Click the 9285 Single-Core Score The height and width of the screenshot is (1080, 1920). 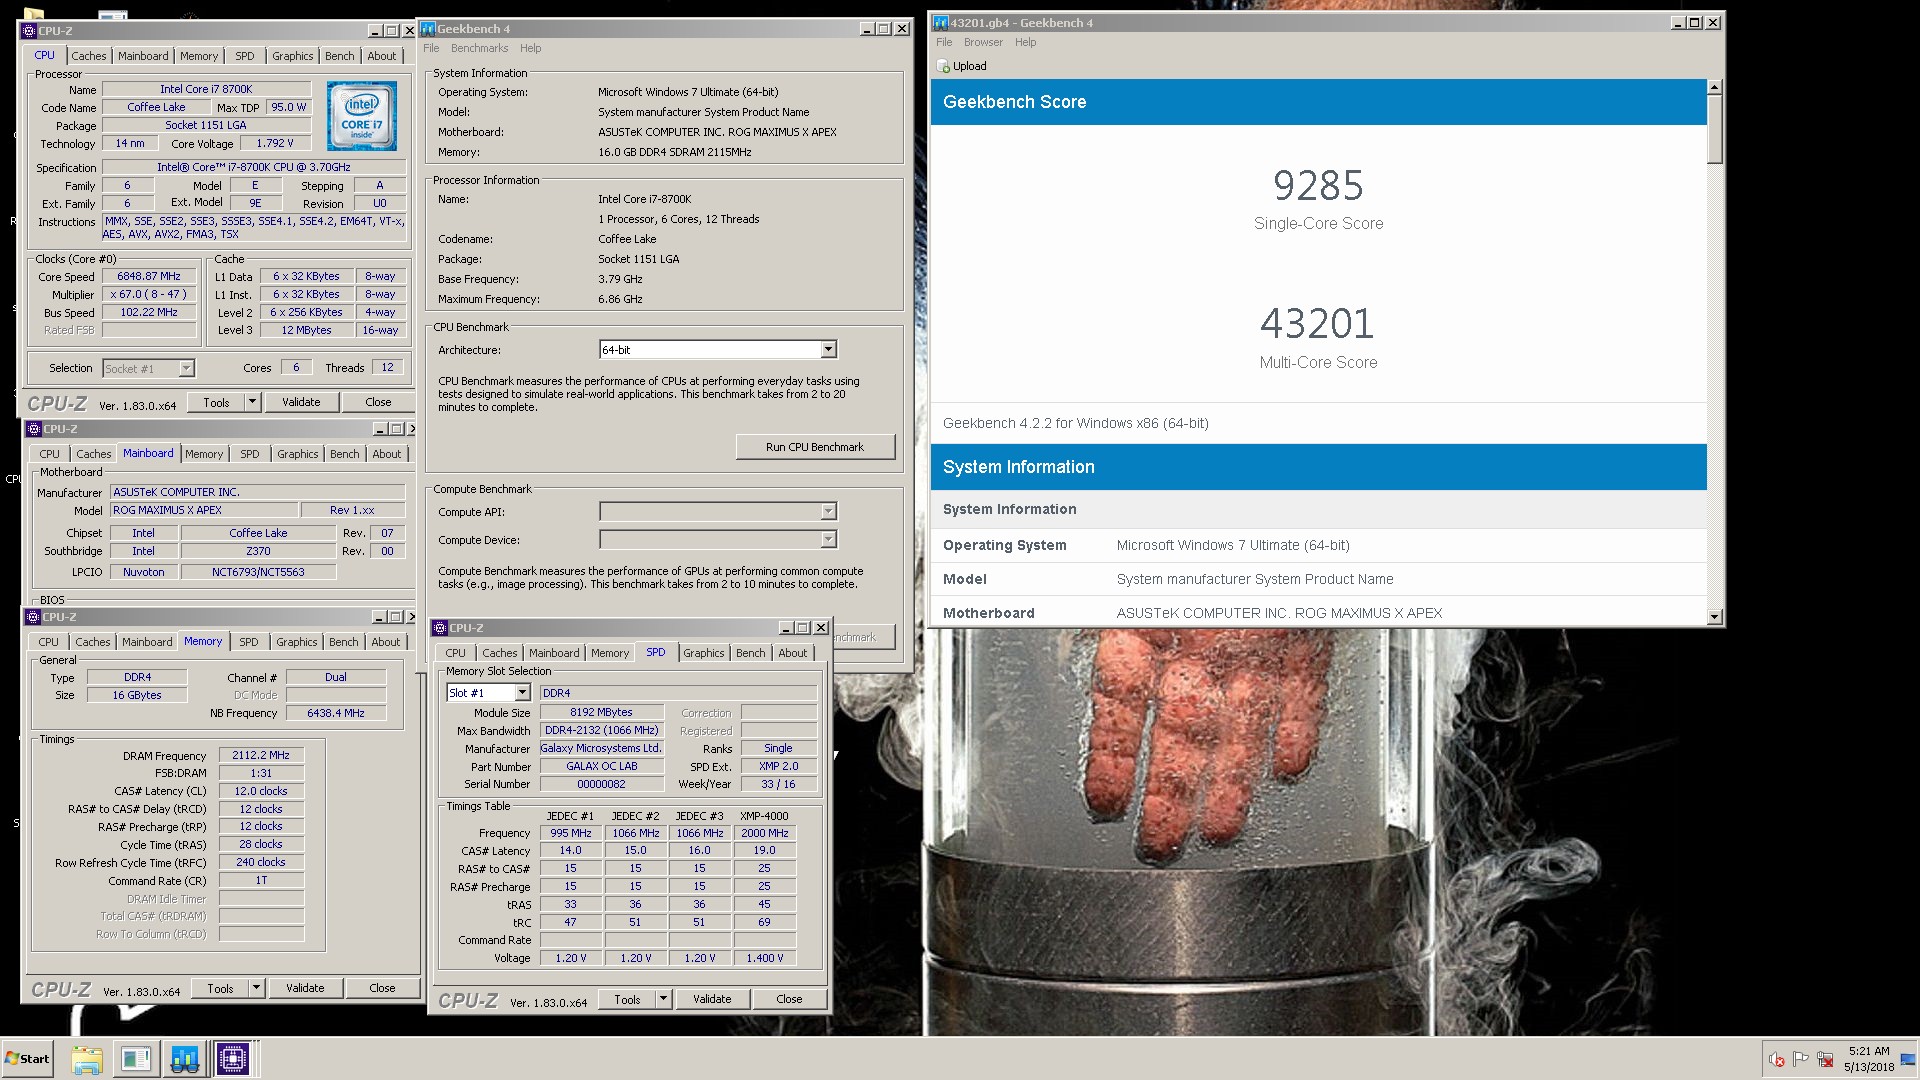click(1318, 186)
